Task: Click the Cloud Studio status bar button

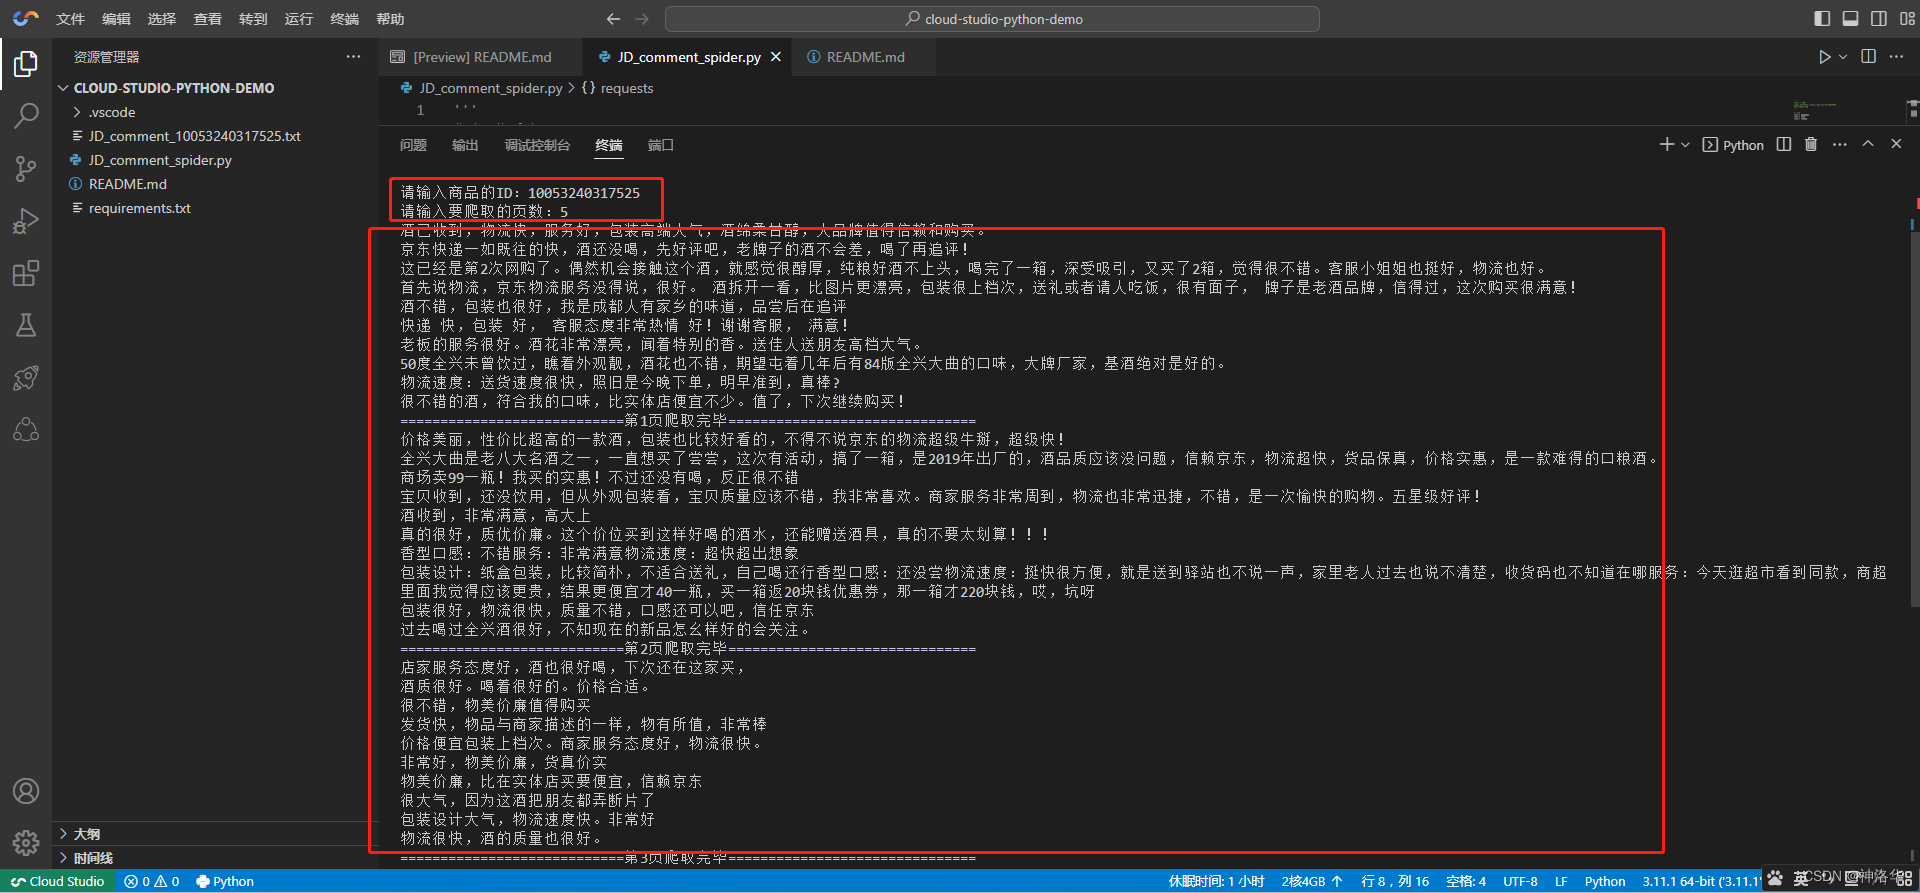Action: (58, 881)
